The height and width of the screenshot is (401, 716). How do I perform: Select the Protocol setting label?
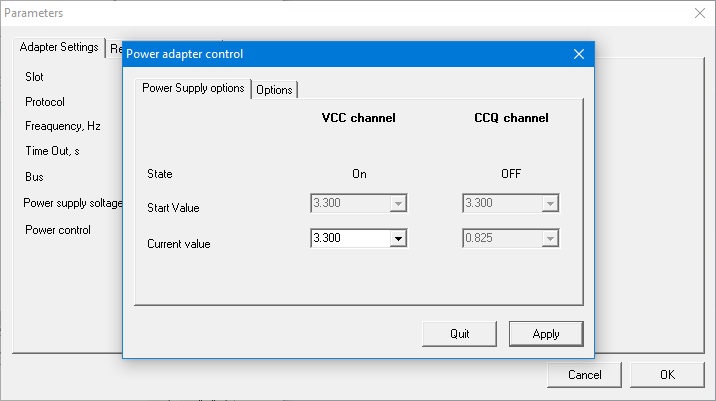(45, 102)
